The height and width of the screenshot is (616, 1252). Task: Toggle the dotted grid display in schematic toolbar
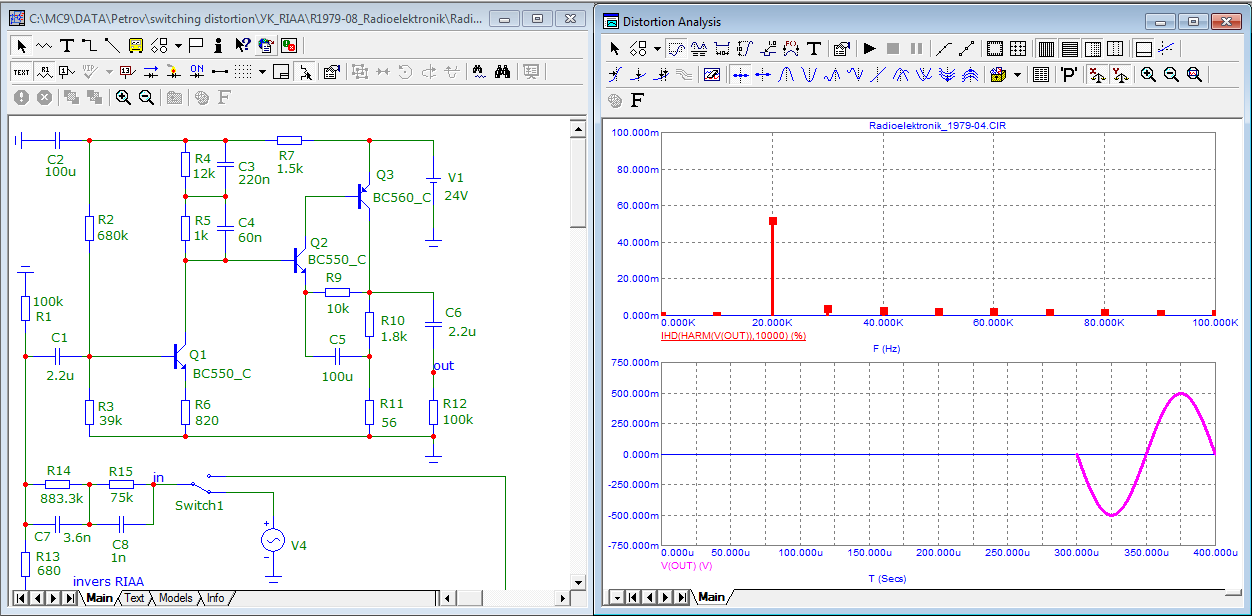click(243, 71)
